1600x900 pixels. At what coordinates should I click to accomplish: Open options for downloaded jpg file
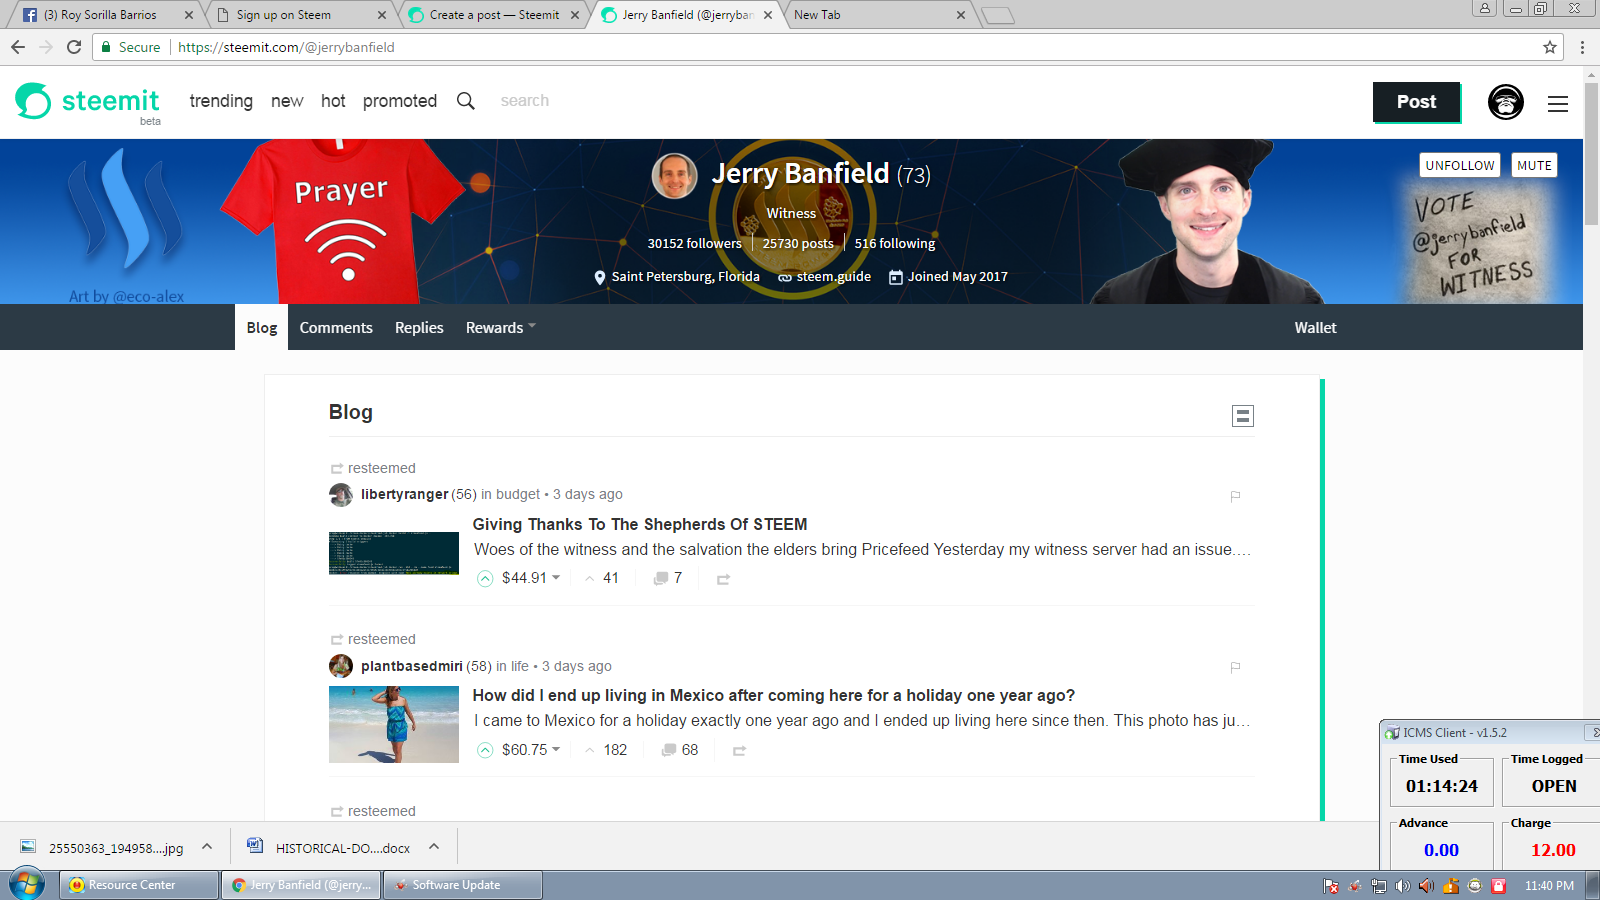(x=207, y=847)
